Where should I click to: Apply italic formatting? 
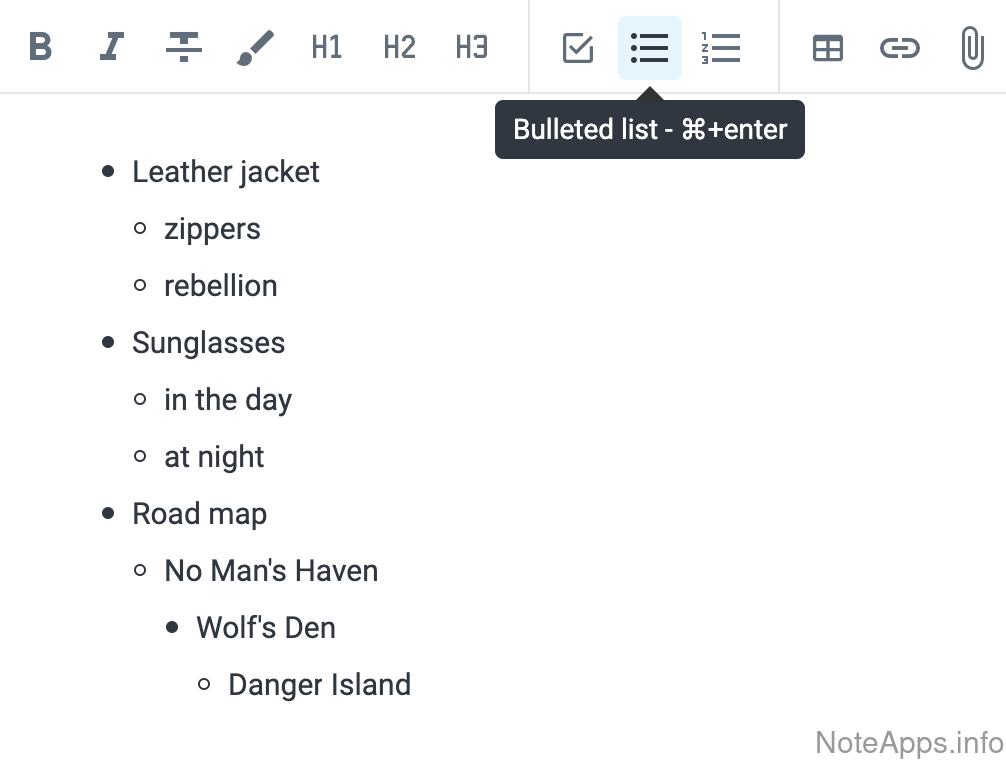click(x=112, y=47)
